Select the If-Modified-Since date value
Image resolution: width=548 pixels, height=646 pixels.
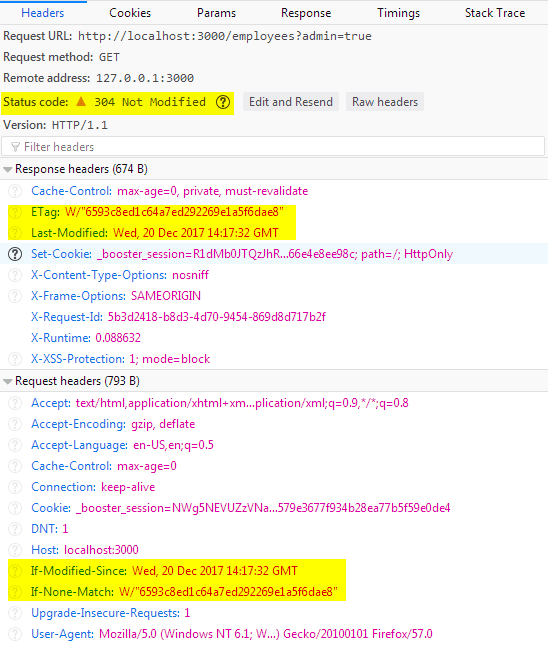(215, 571)
